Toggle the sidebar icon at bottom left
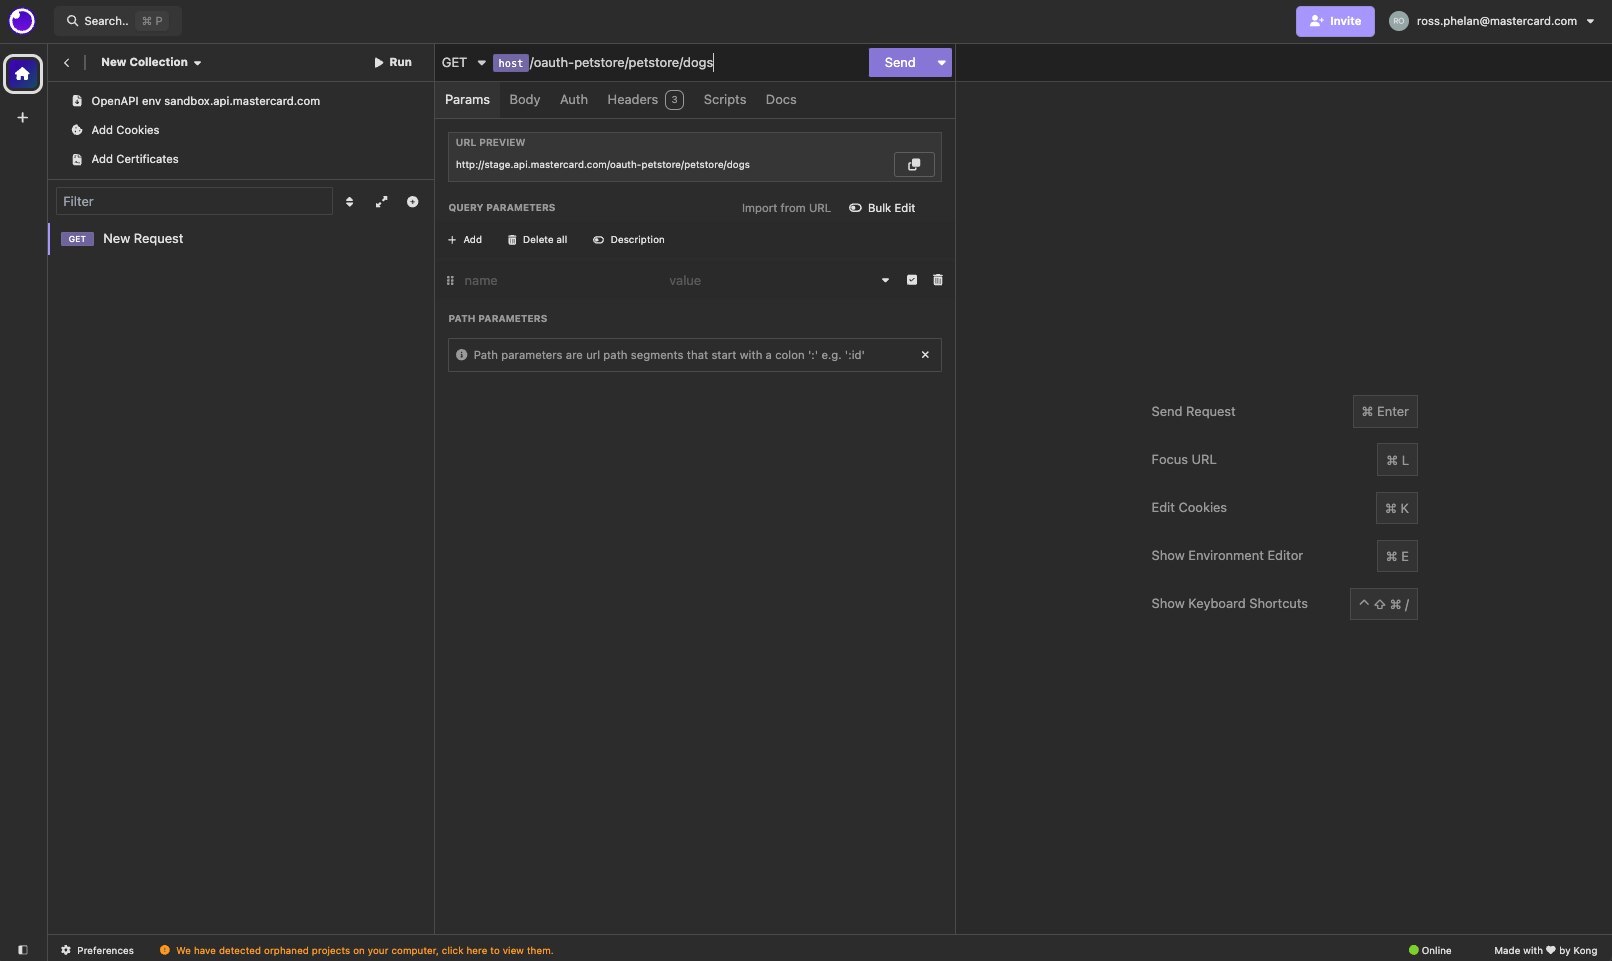Viewport: 1612px width, 961px height. (x=23, y=950)
